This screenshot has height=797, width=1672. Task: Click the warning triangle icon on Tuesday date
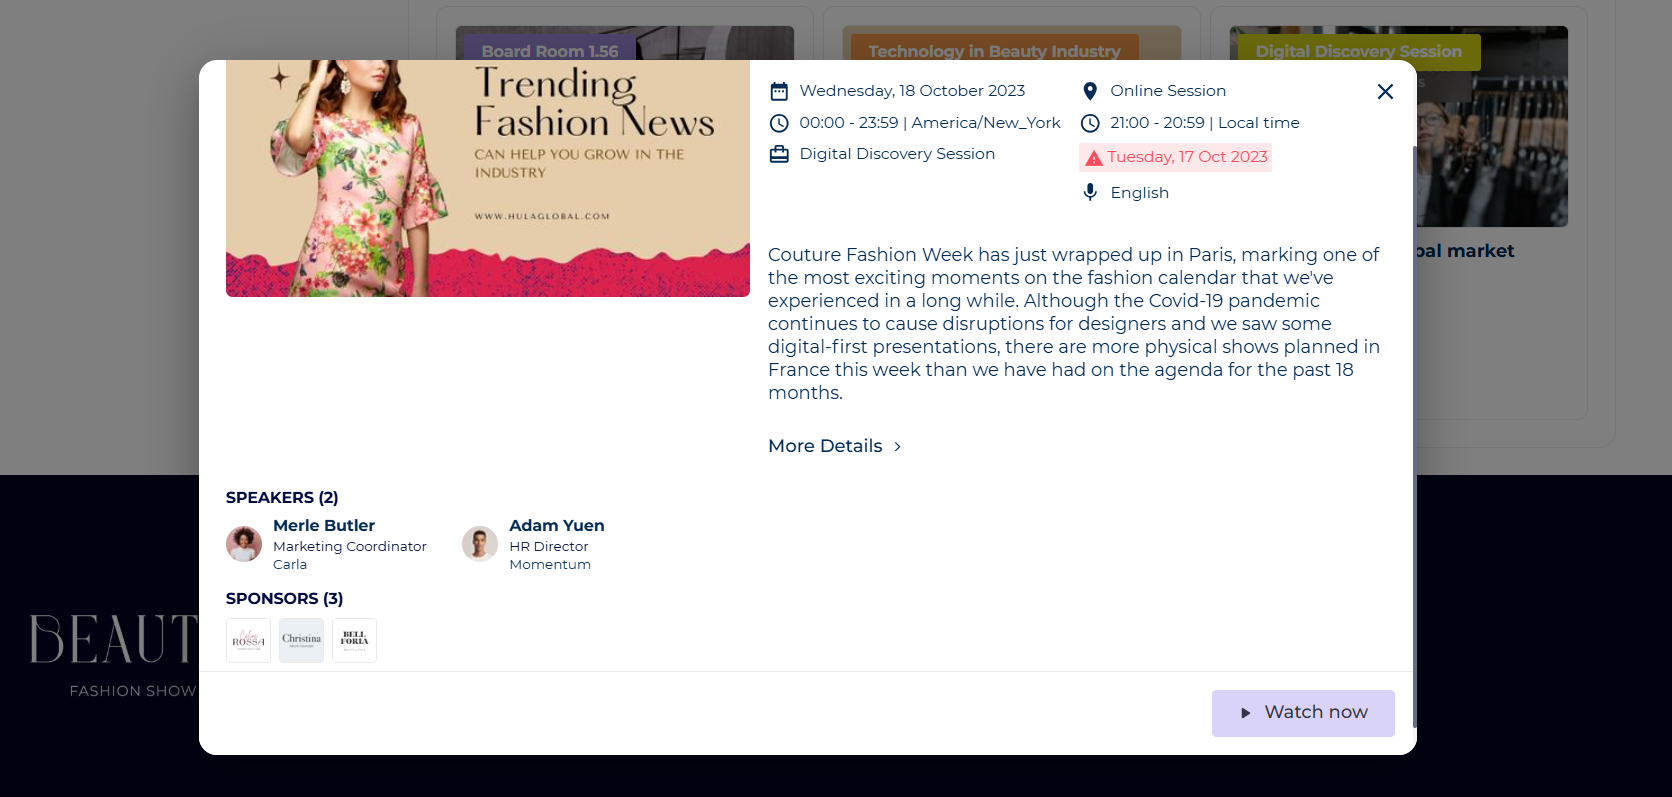click(x=1094, y=158)
